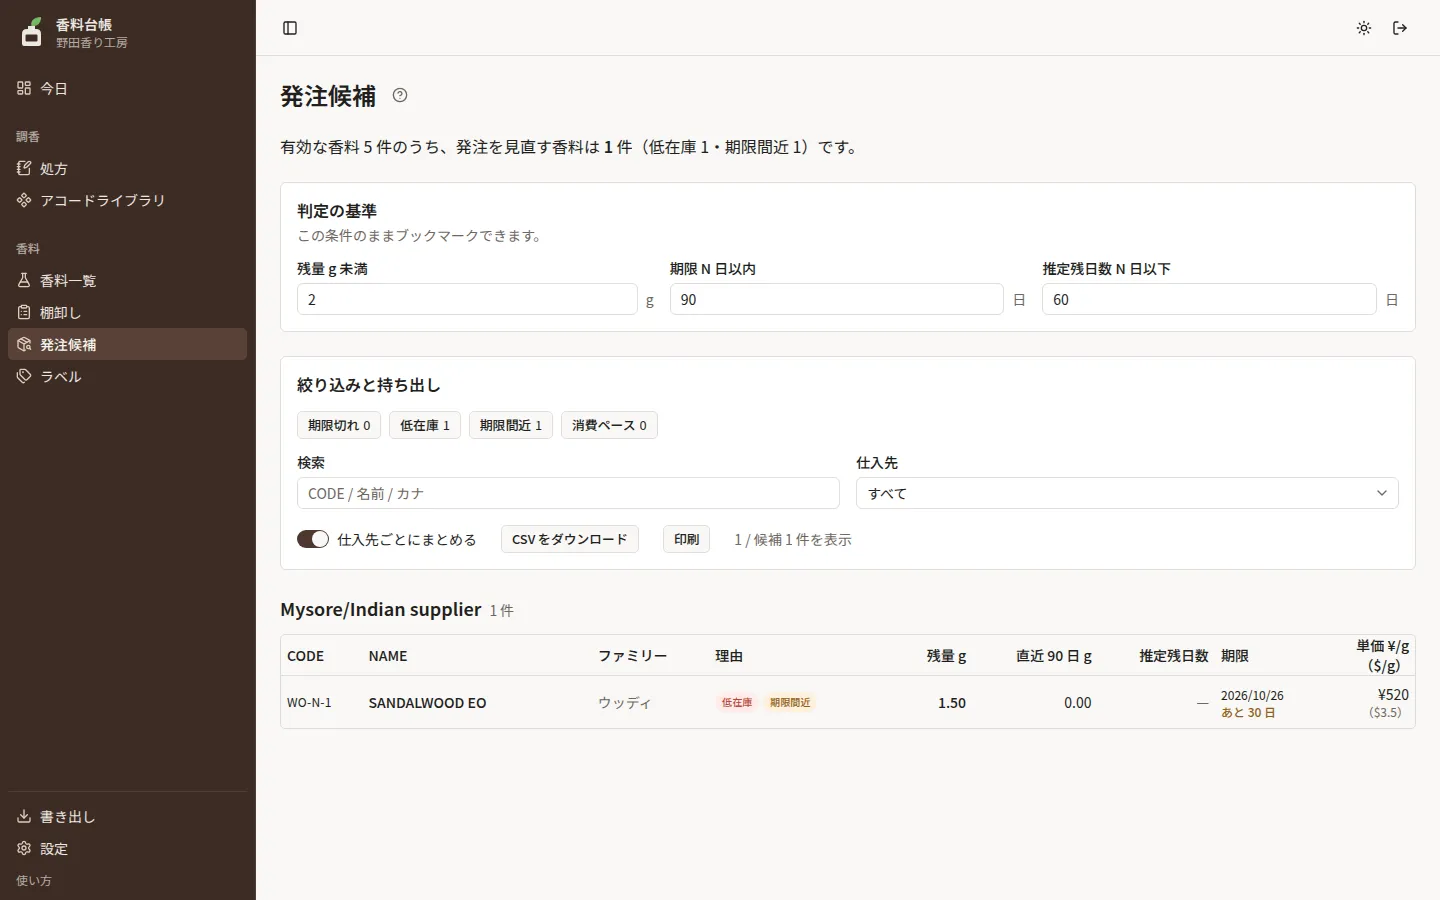Click the 推定残日数 N 日以下 input field
Viewport: 1440px width, 900px height.
click(x=1209, y=299)
